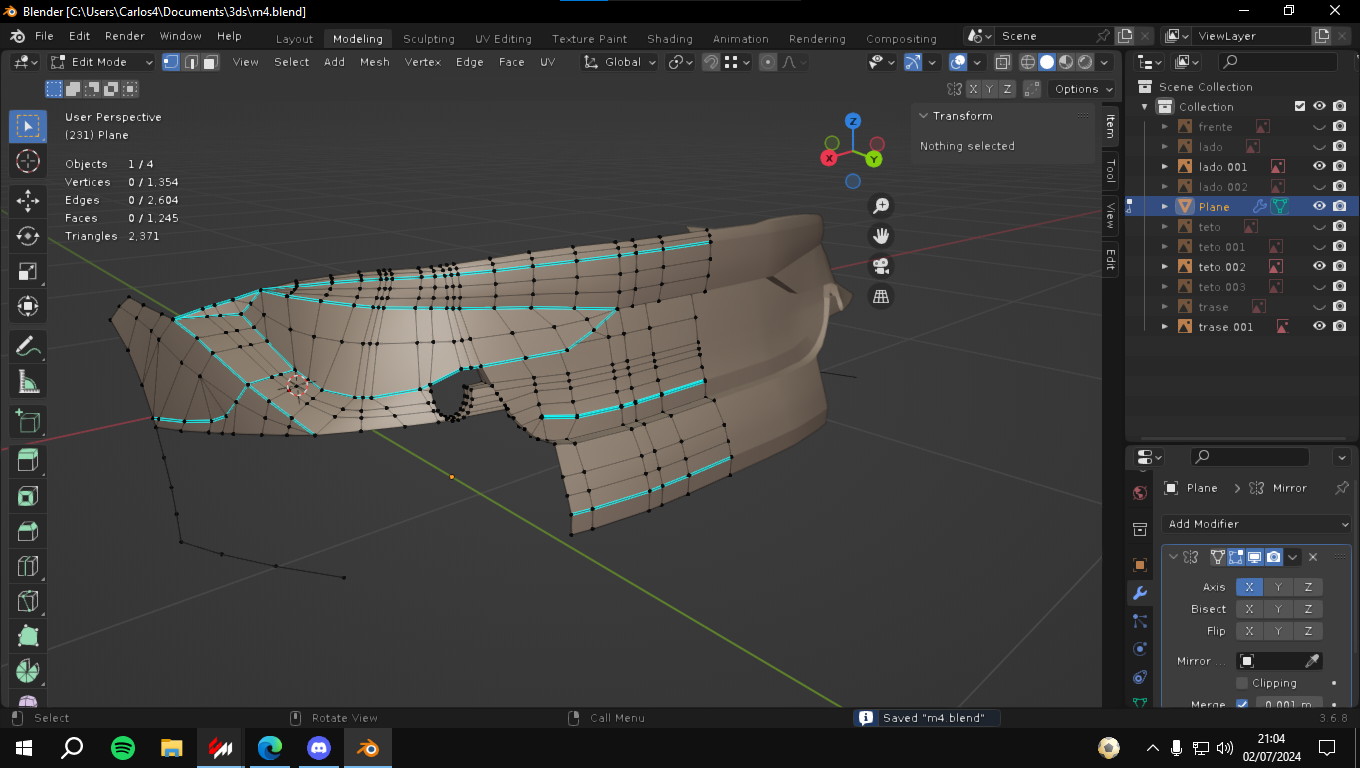Choose the Scale tool

tap(28, 272)
